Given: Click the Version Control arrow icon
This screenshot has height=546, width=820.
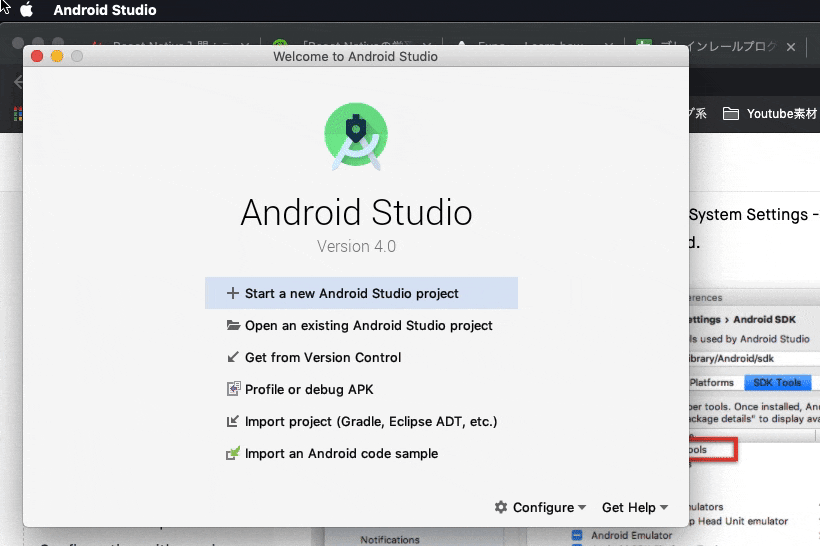Looking at the screenshot, I should (233, 357).
